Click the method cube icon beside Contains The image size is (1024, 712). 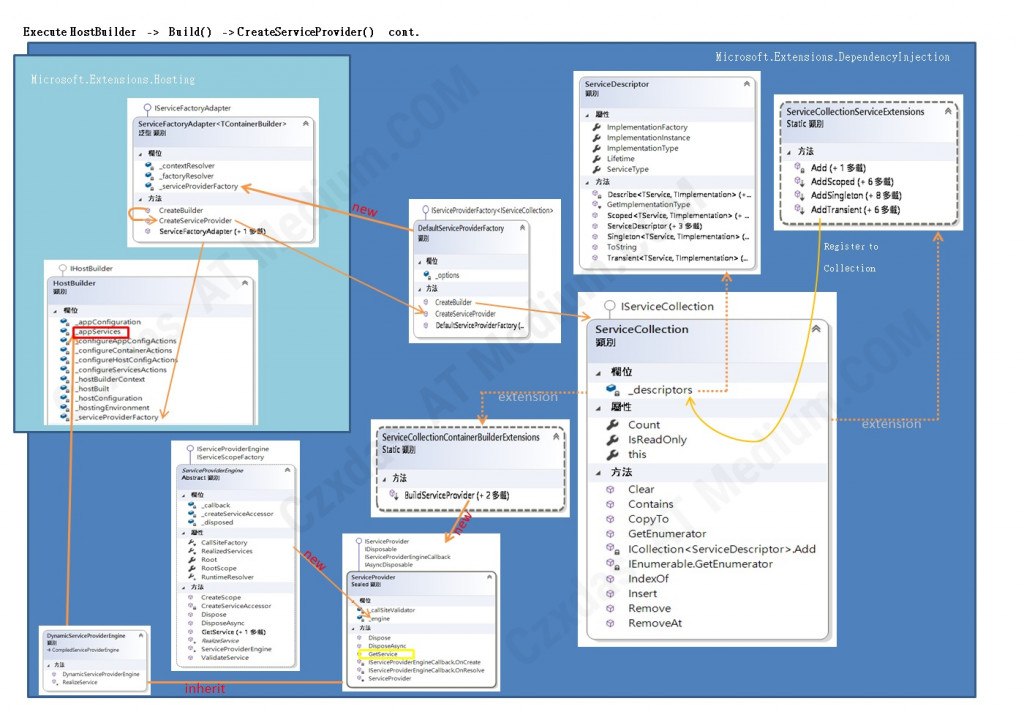click(611, 504)
